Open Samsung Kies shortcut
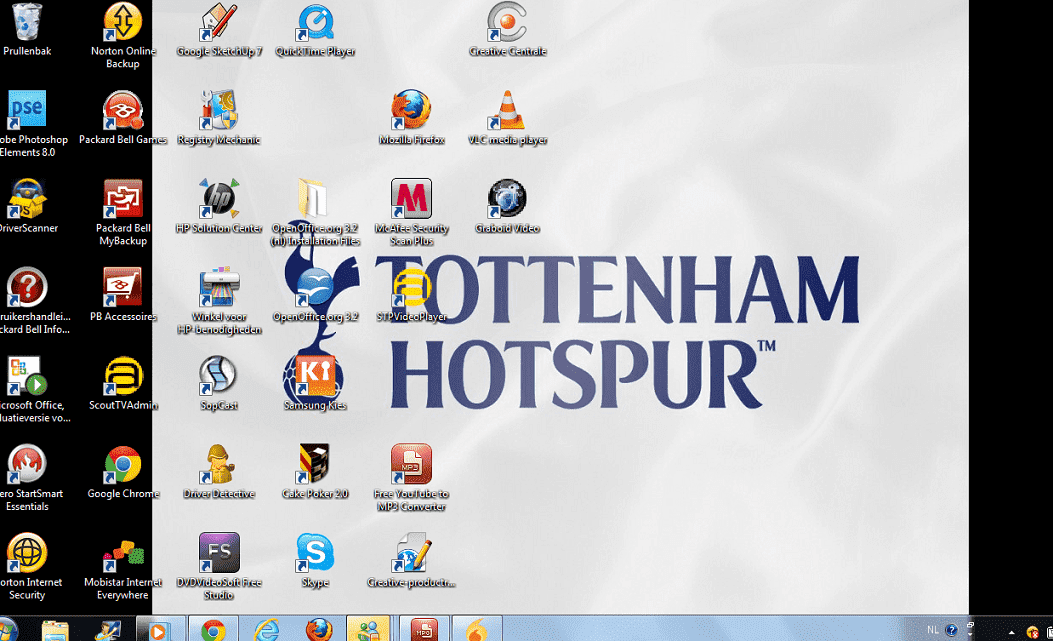The height and width of the screenshot is (641, 1053). pos(315,377)
